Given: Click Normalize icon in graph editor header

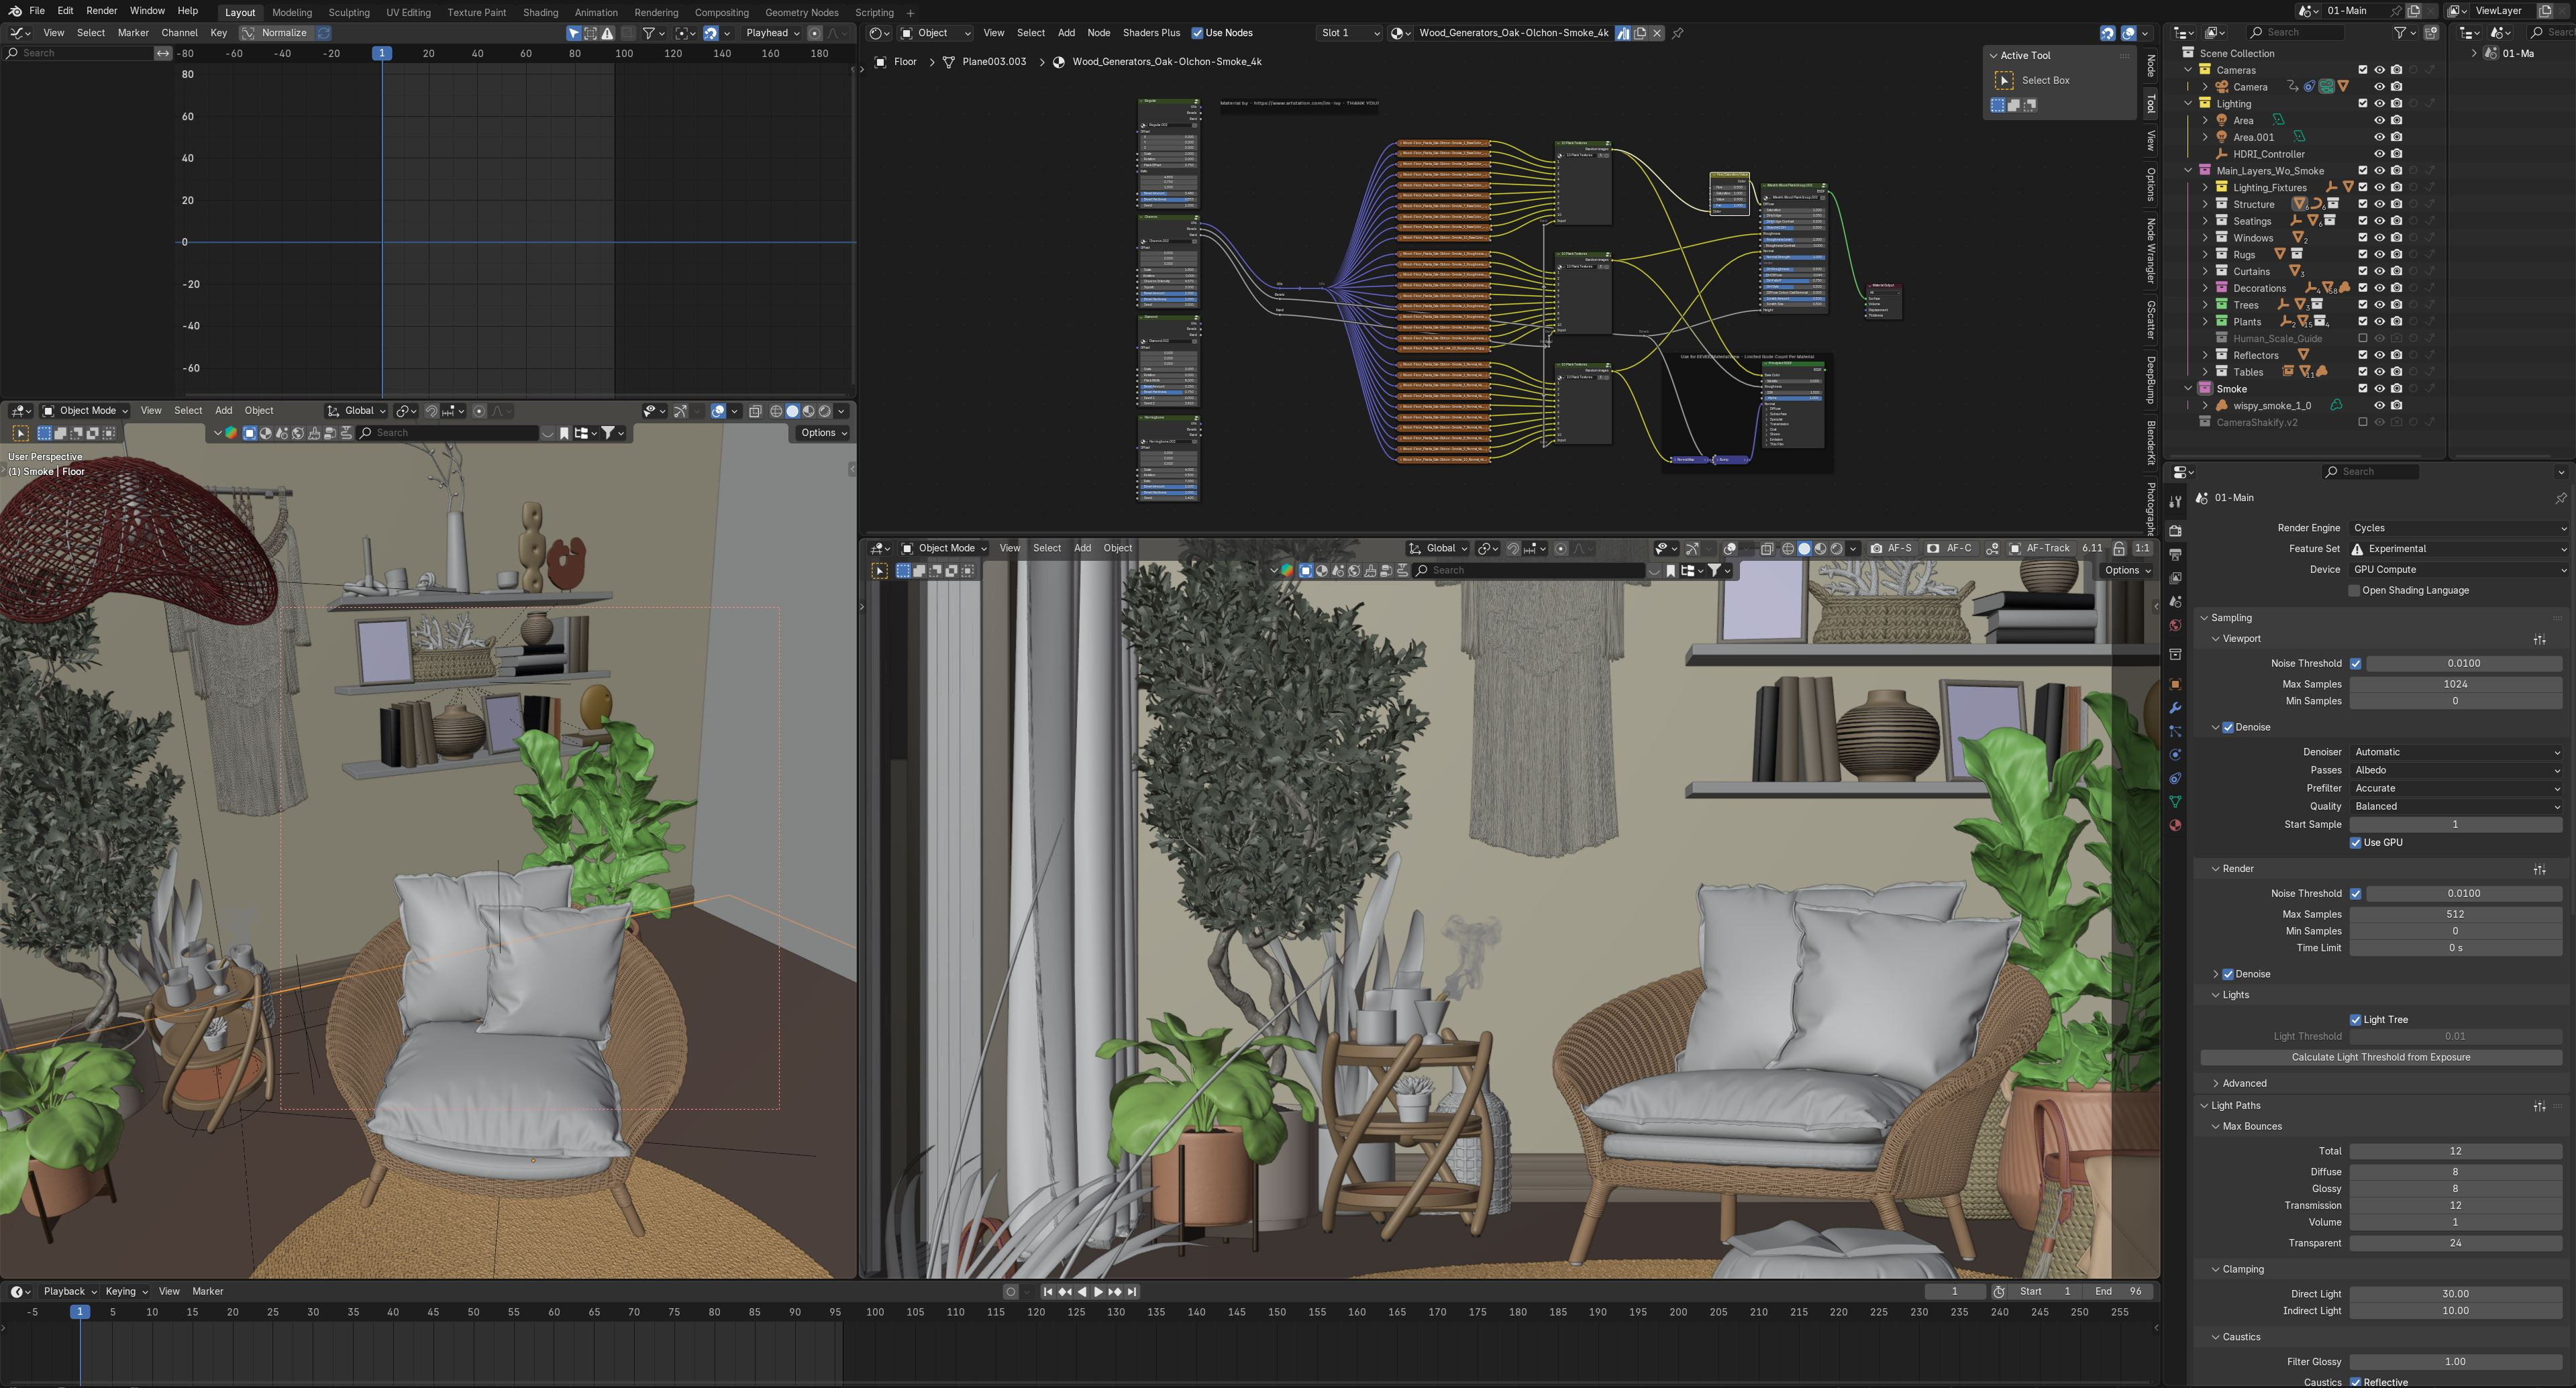Looking at the screenshot, I should point(248,33).
